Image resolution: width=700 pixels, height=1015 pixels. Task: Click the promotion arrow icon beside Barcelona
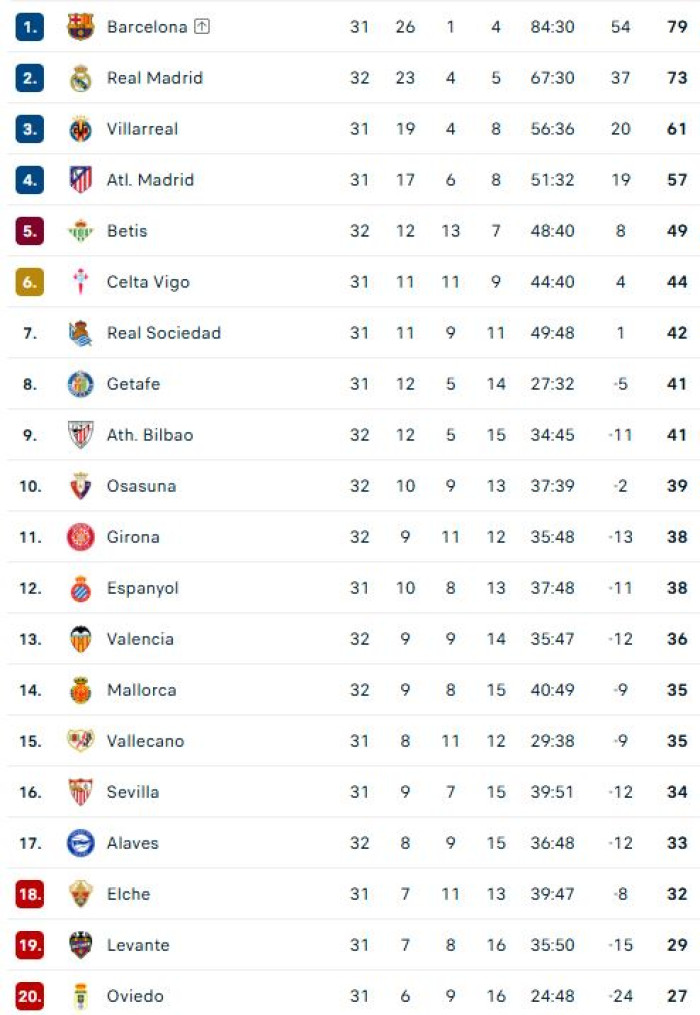202,27
